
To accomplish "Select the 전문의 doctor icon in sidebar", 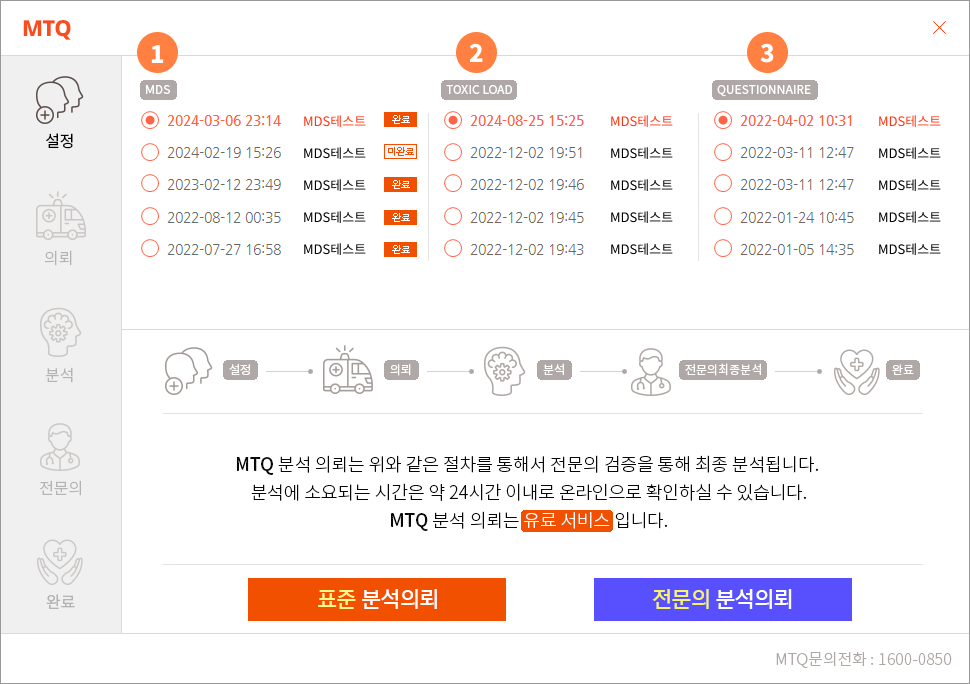I will tap(60, 447).
